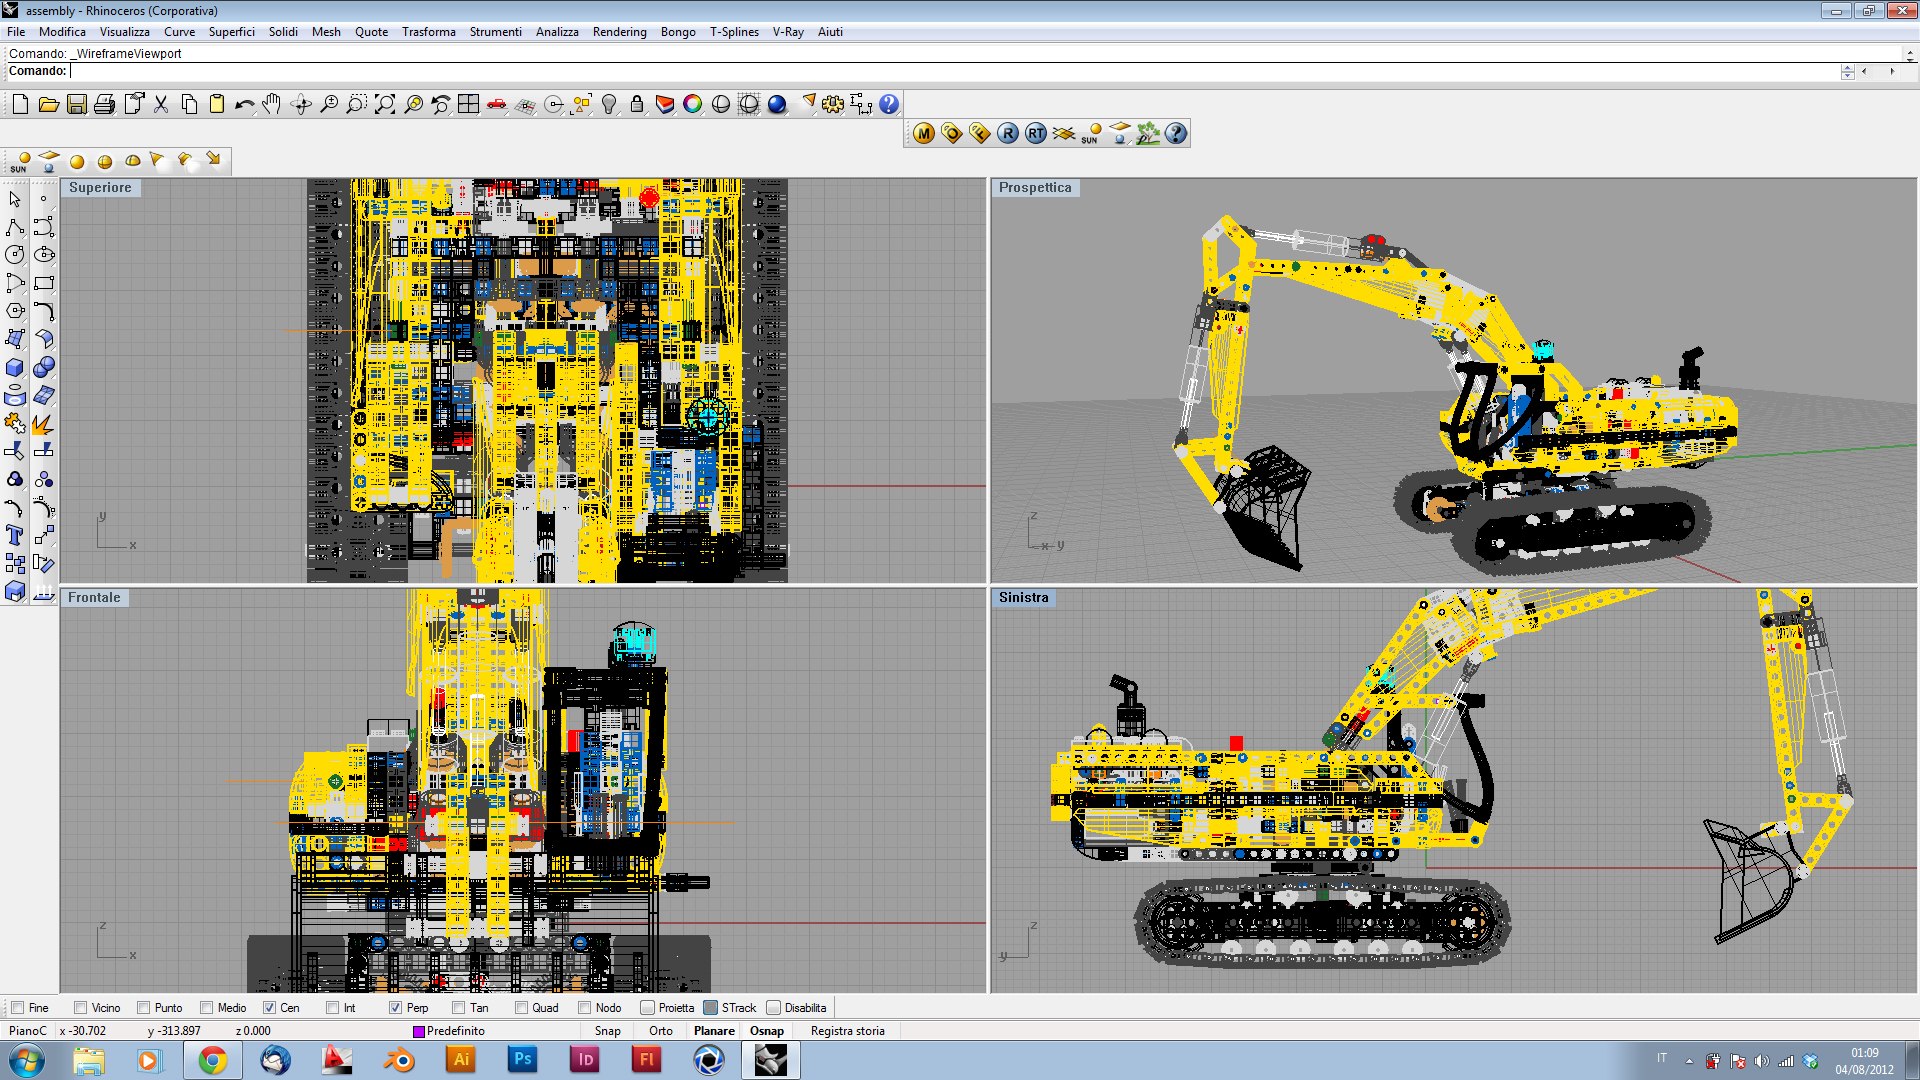Click the Lock objects padlock icon
This screenshot has height=1080, width=1920.
pos(637,104)
